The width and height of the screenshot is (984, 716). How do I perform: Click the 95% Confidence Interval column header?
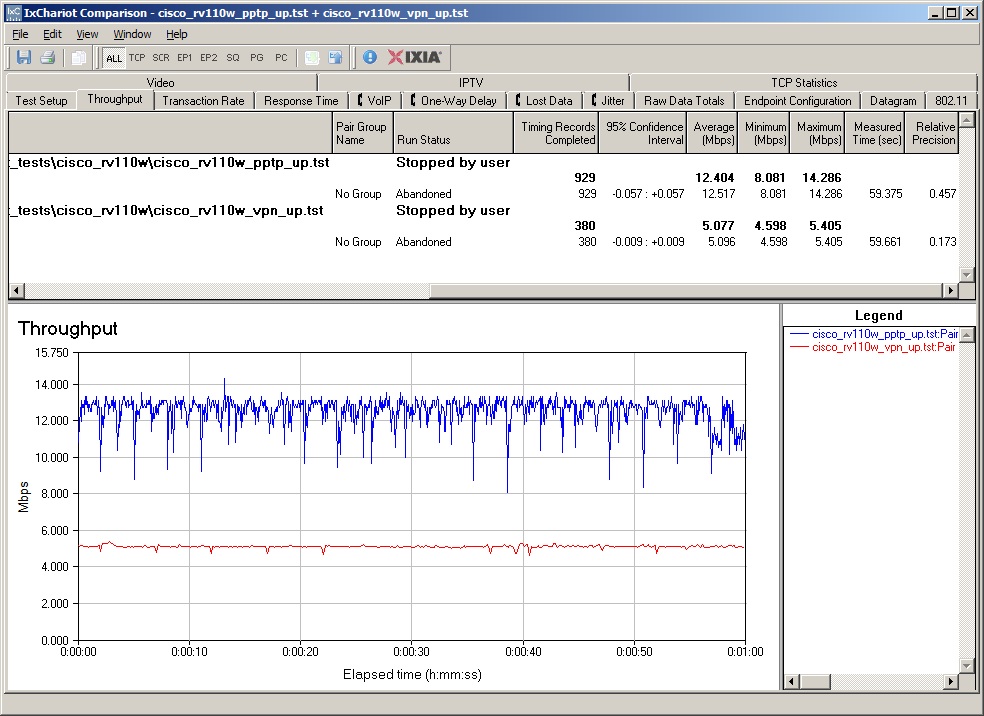(x=643, y=133)
